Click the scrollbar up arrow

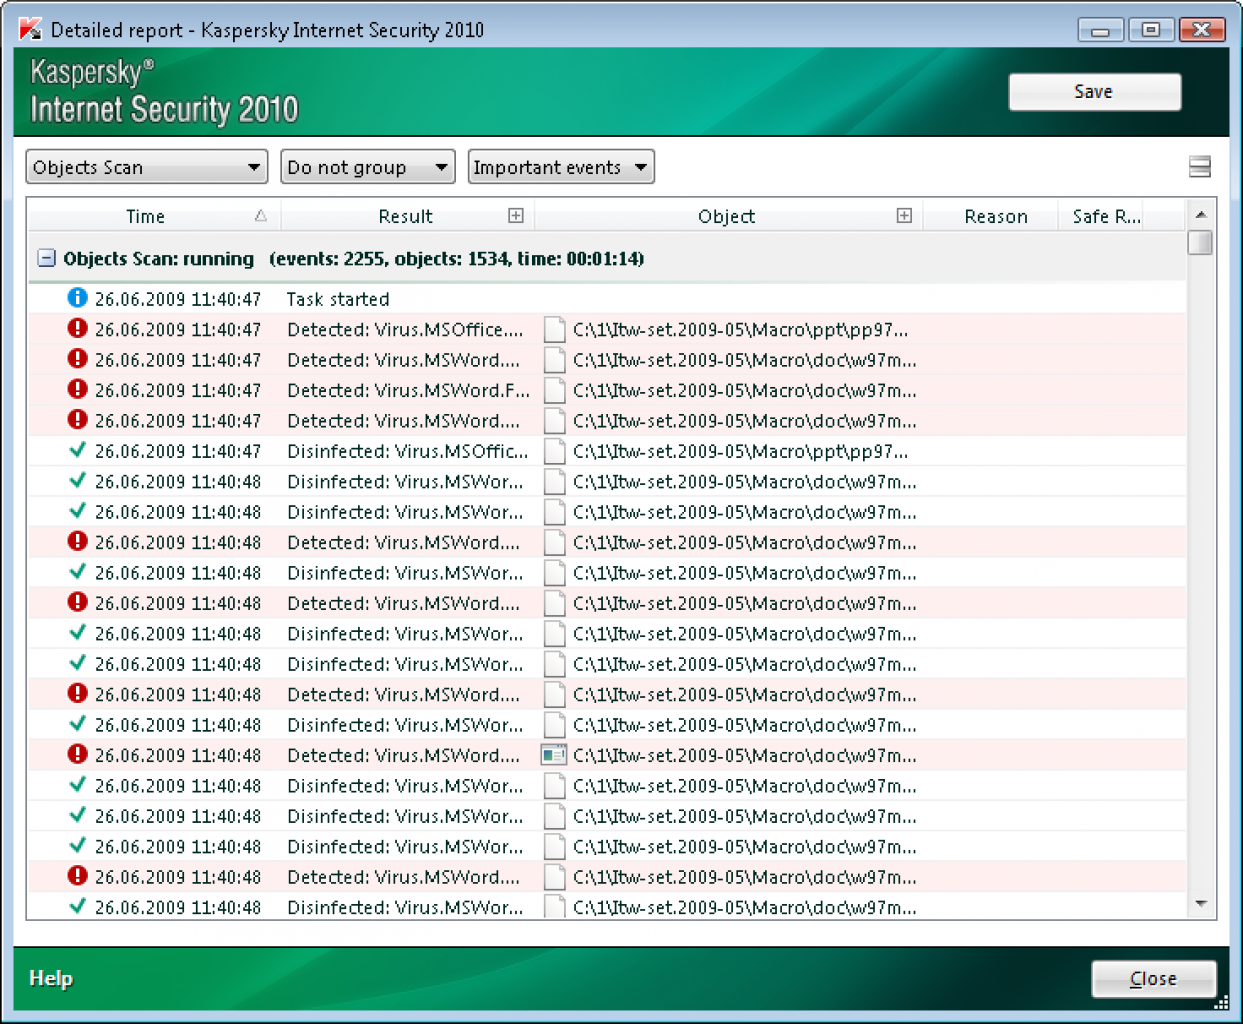point(1201,214)
